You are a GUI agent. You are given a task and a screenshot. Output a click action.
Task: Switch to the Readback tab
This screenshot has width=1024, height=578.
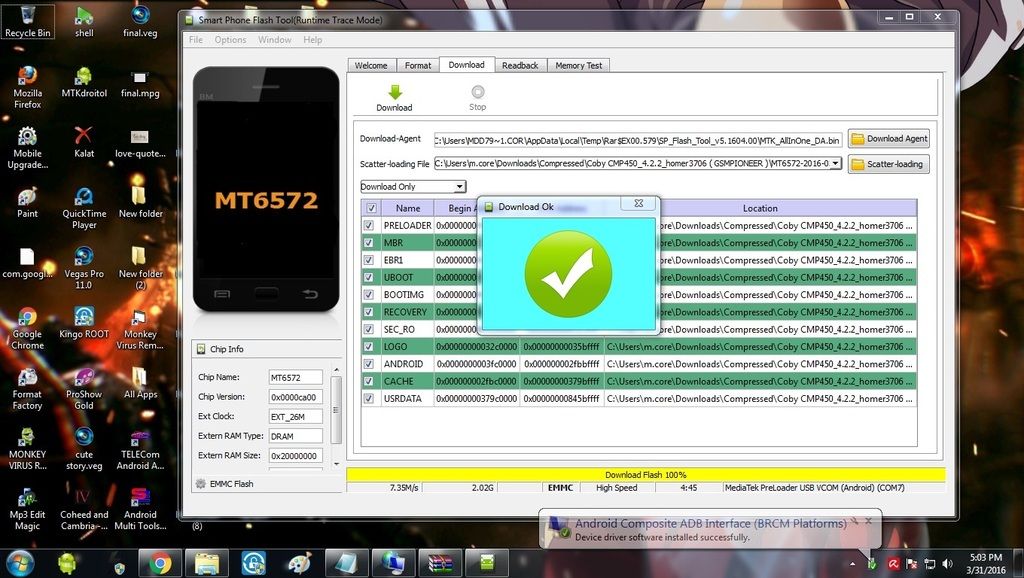tap(520, 65)
